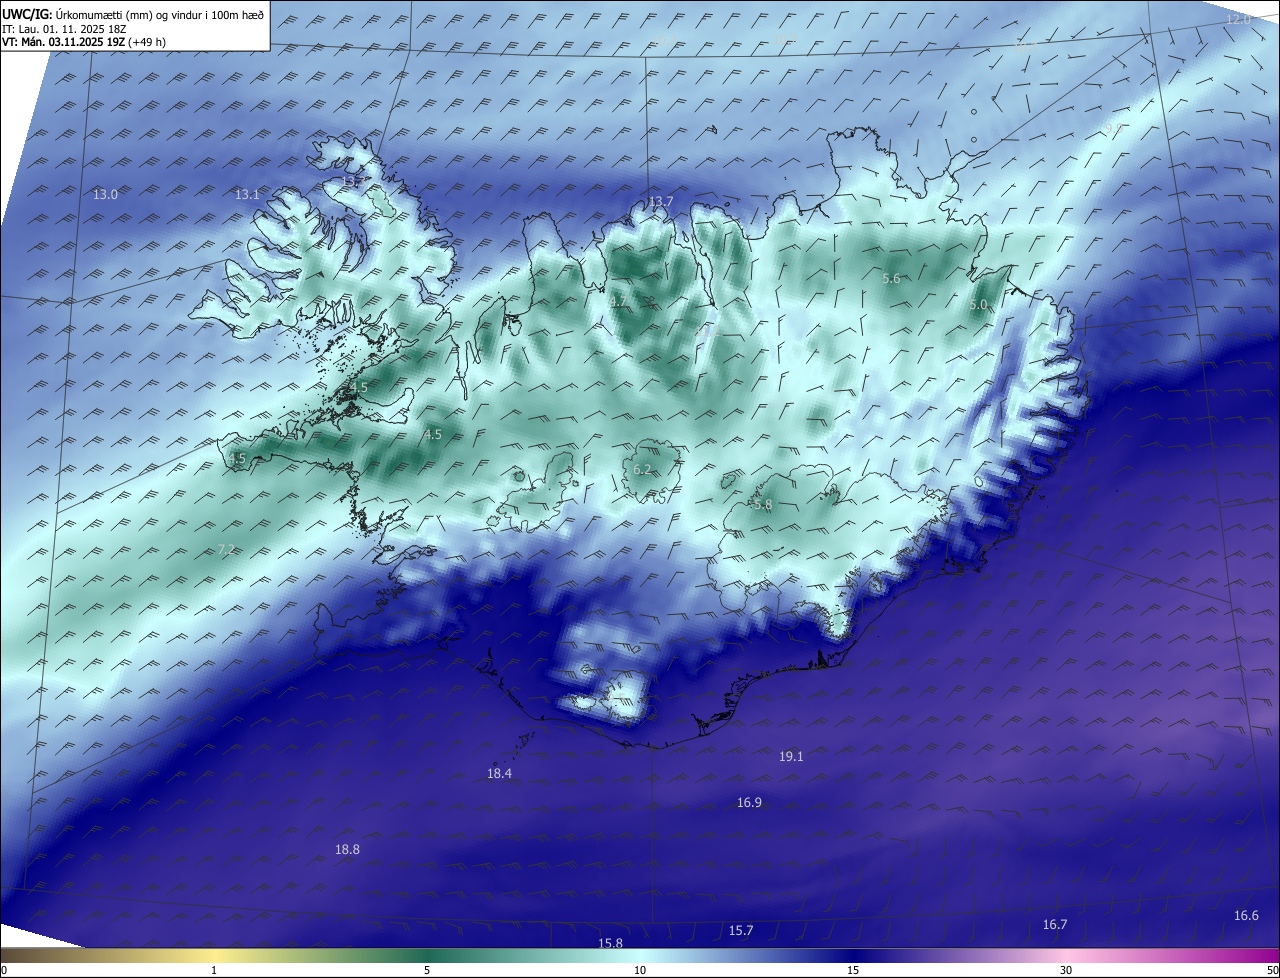Click the initial time 'IT: Lau. 01. 11. 2025 18Z'
The image size is (1280, 978).
tap(64, 29)
